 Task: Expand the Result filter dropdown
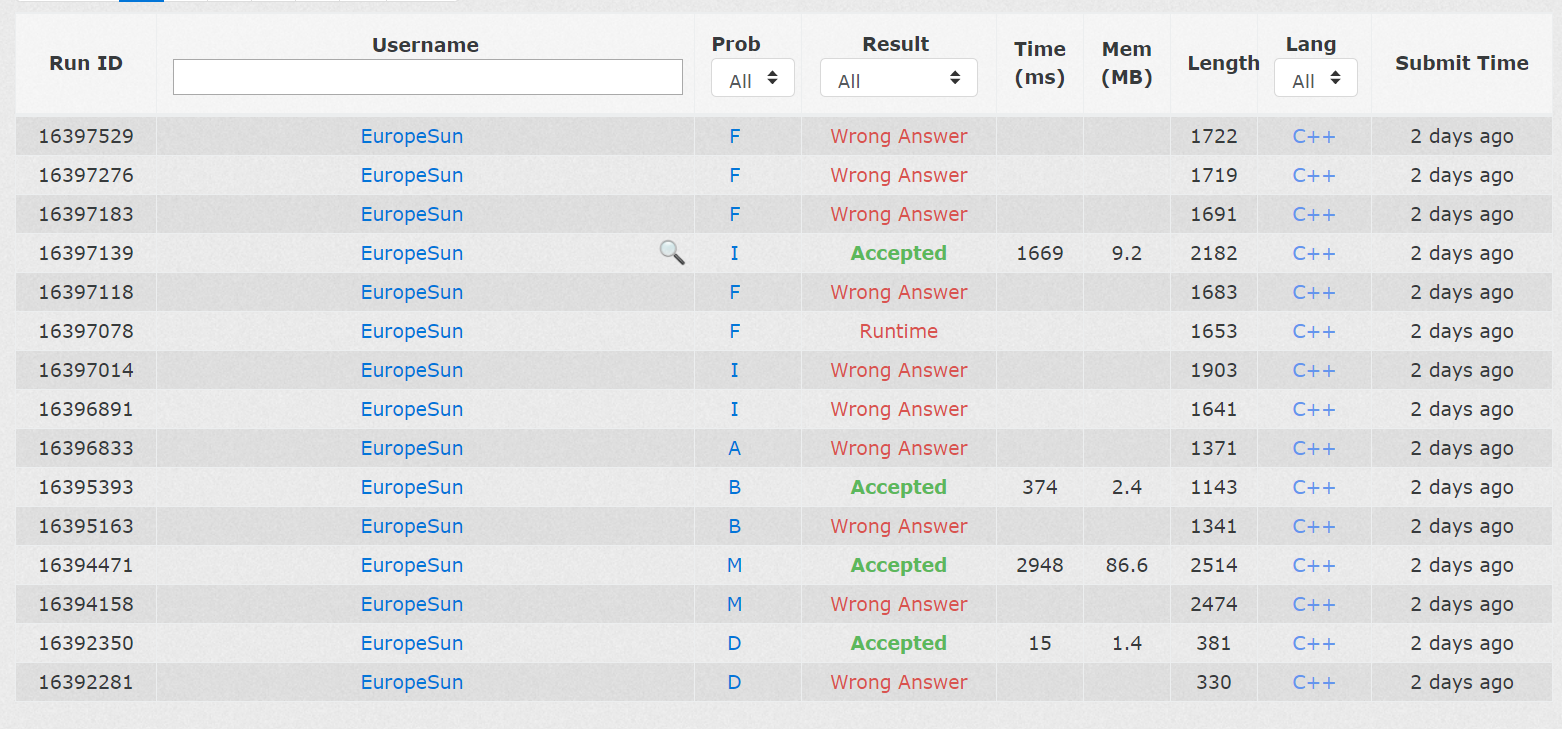click(898, 80)
